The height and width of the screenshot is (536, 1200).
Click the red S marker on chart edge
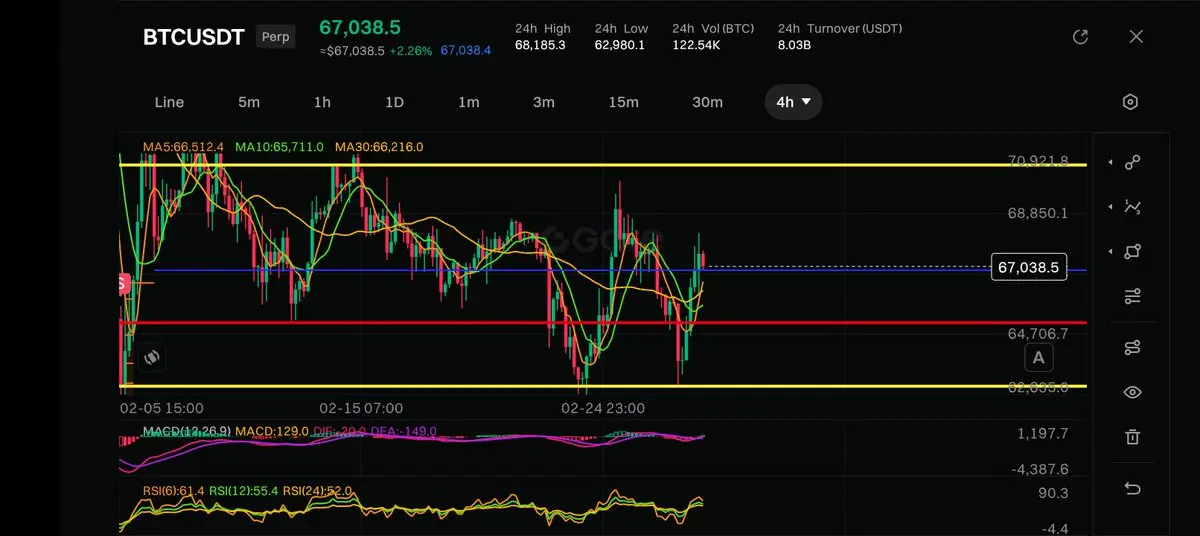pos(123,283)
